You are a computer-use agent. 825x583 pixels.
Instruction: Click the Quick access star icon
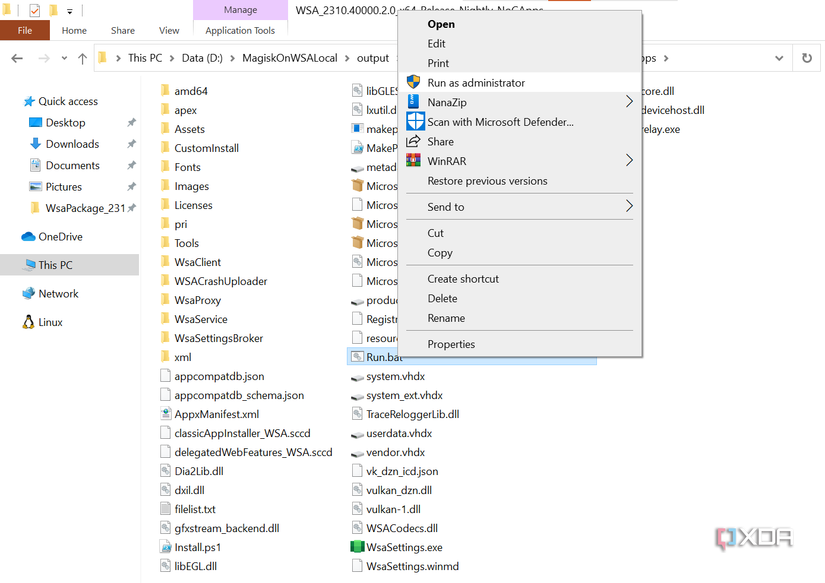[x=29, y=101]
